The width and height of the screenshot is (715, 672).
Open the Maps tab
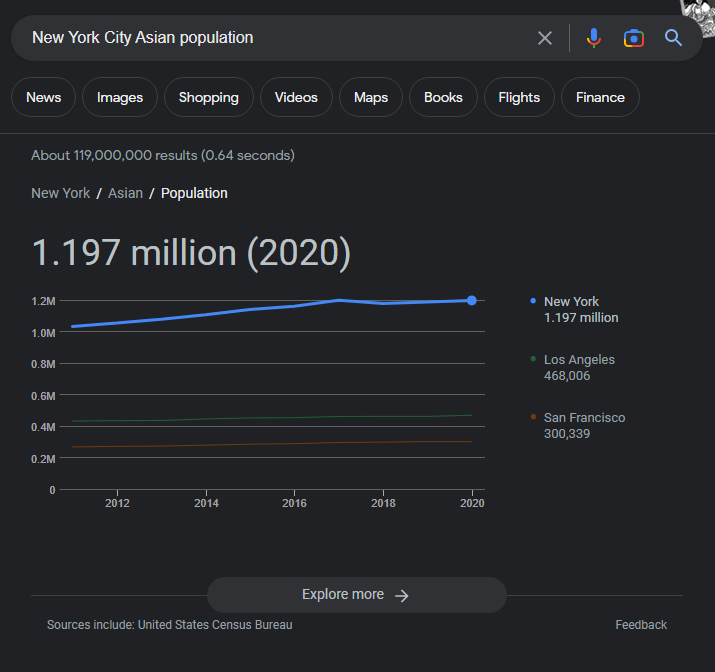pyautogui.click(x=371, y=97)
